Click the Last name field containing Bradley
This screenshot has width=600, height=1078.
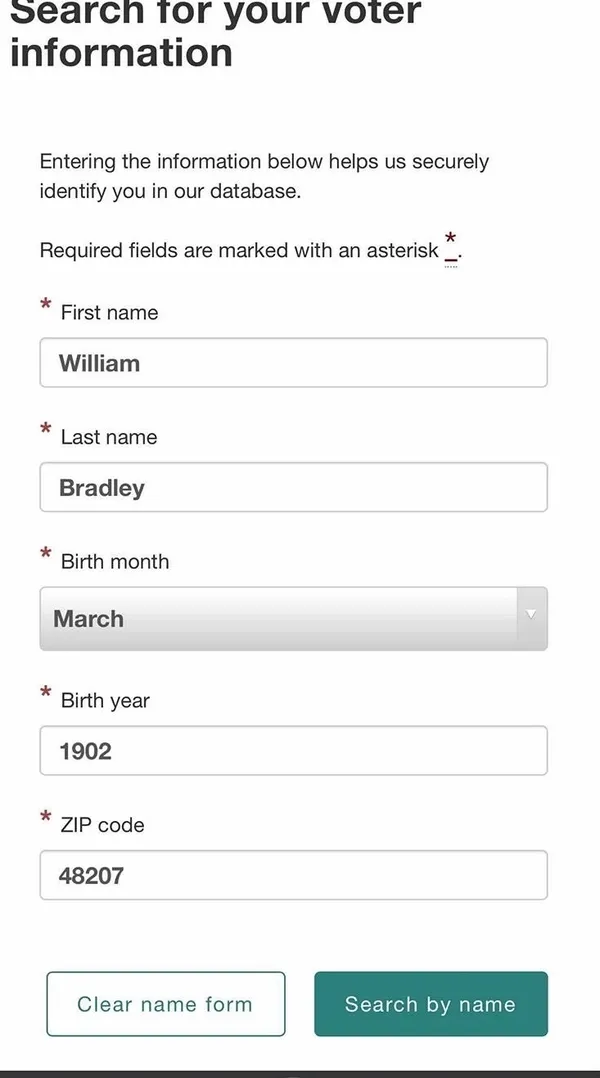pos(293,488)
